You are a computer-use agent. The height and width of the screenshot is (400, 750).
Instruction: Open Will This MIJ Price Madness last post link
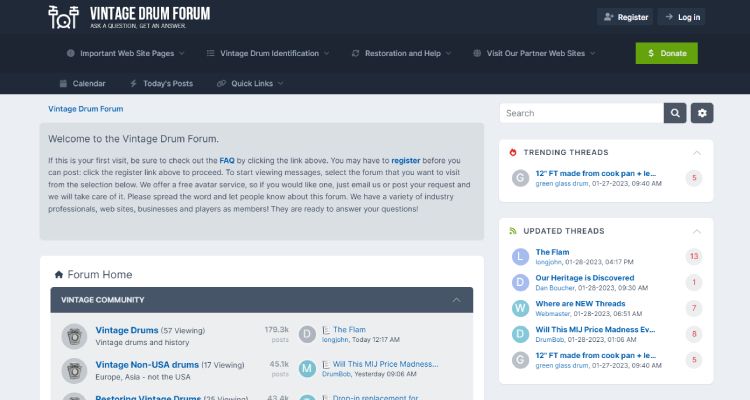coord(385,364)
